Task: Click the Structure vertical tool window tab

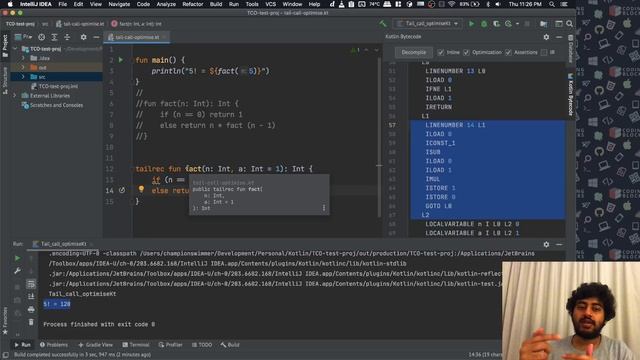Action: tap(5, 81)
